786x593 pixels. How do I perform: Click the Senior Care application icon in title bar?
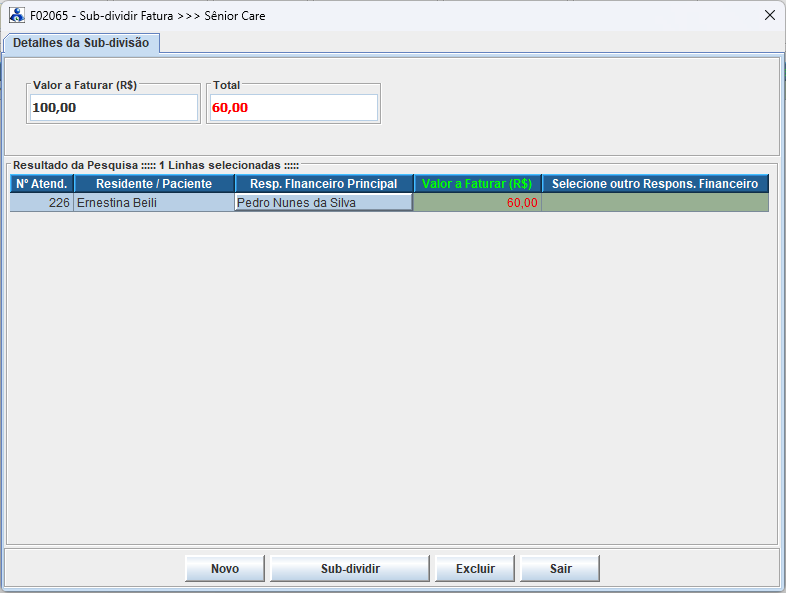coord(17,16)
